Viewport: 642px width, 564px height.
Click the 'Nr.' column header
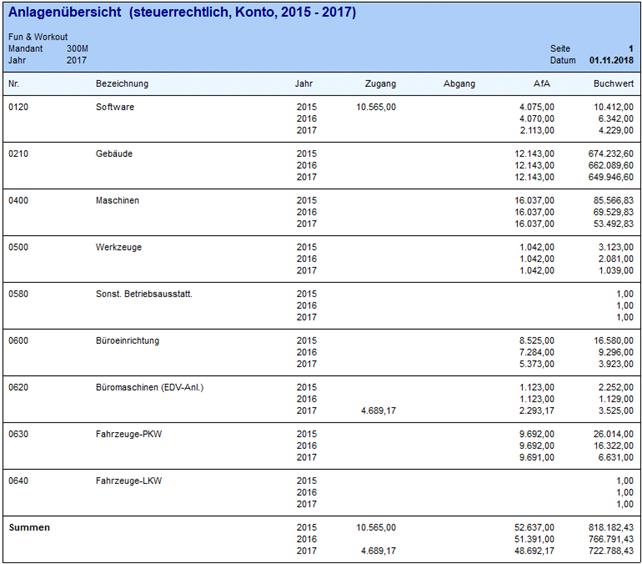14,83
